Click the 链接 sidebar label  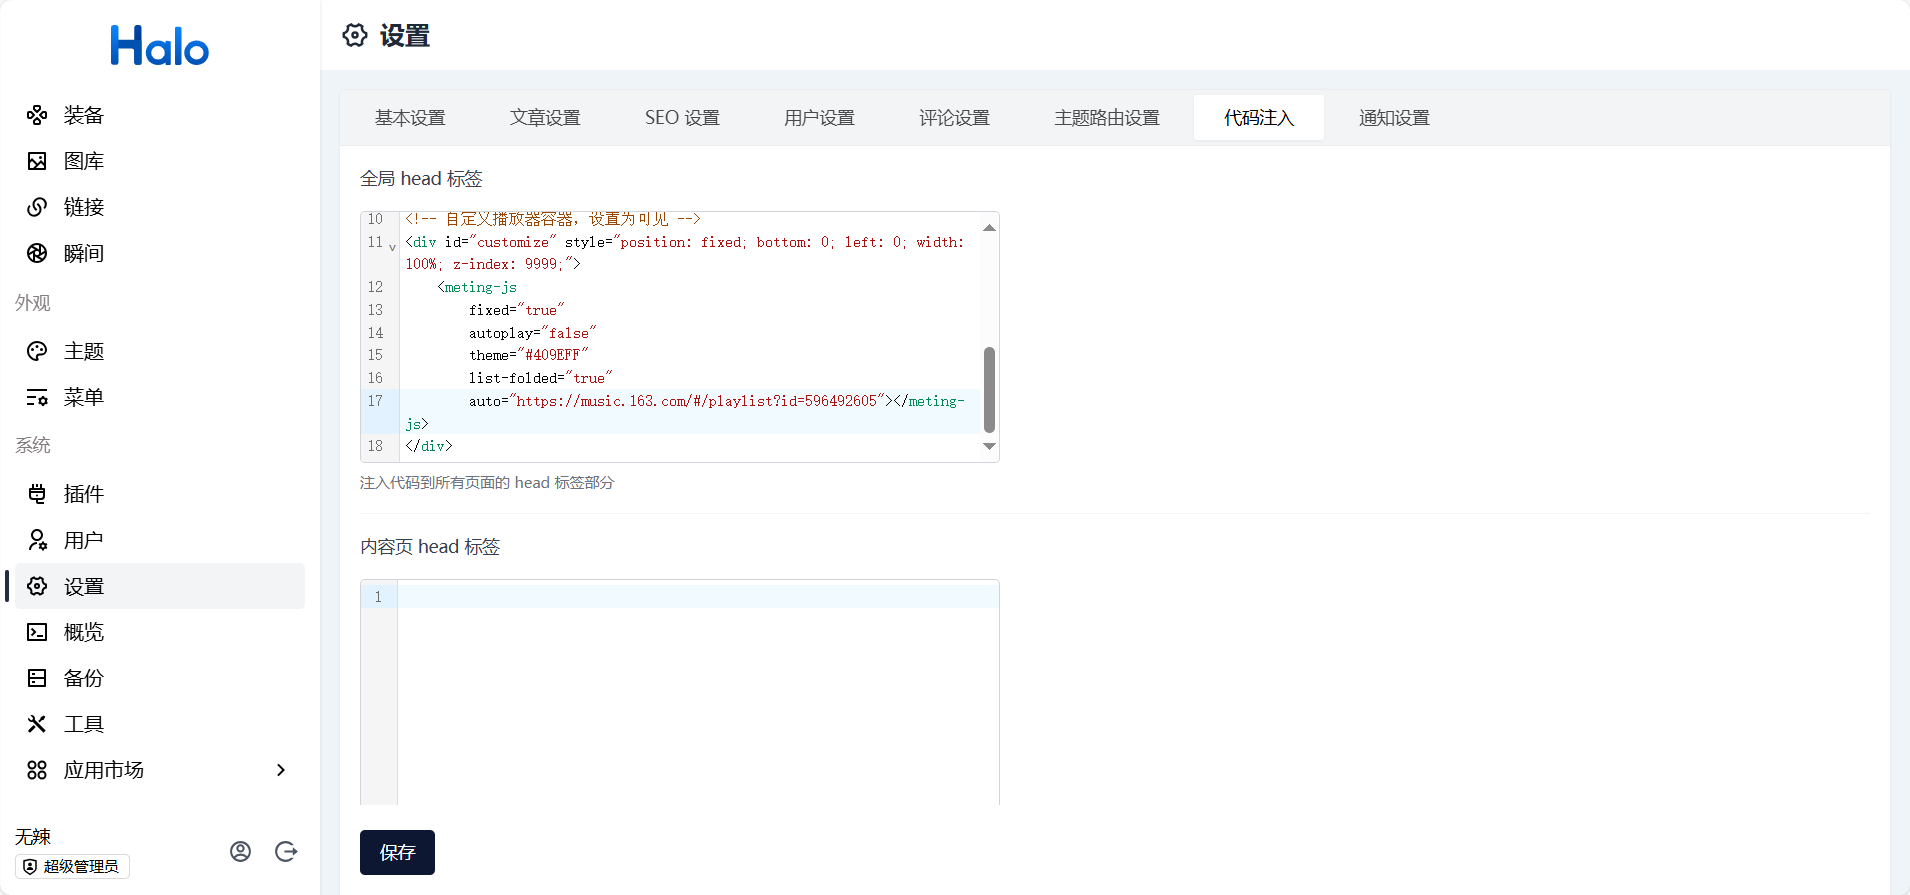pyautogui.click(x=84, y=207)
